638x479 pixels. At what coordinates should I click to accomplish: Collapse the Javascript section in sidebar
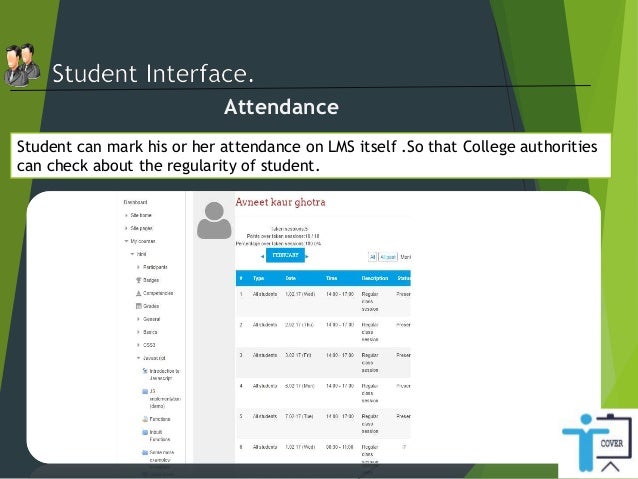click(x=138, y=358)
